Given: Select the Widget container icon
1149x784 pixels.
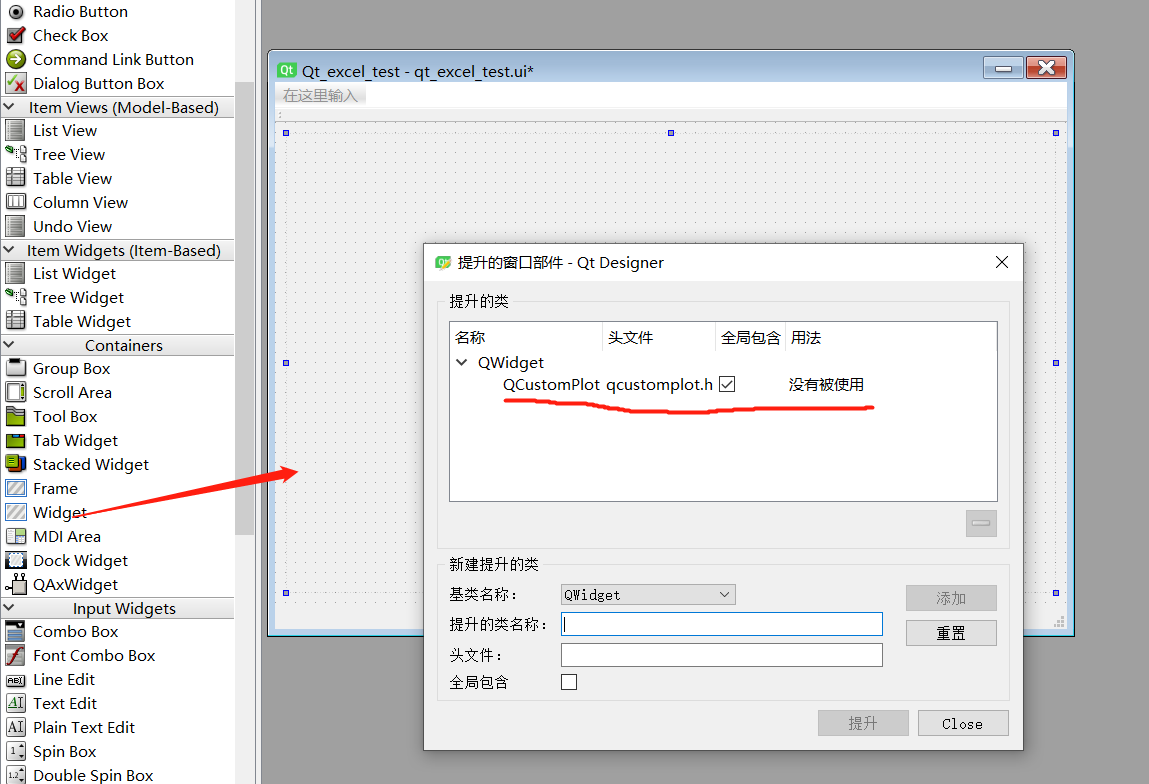Looking at the screenshot, I should pyautogui.click(x=15, y=512).
